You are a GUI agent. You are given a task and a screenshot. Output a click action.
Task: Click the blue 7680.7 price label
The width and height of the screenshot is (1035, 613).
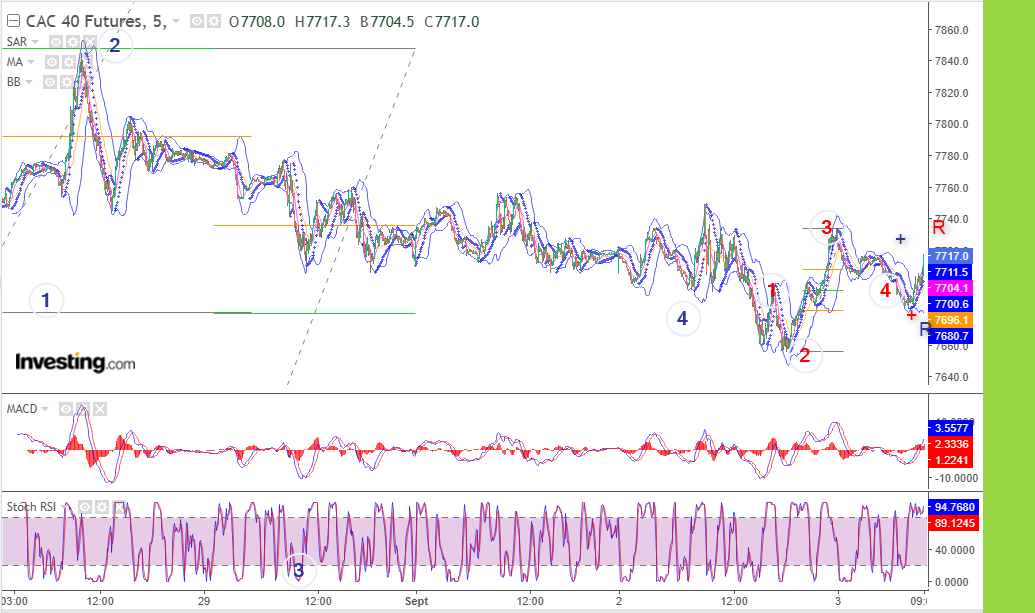coord(951,337)
